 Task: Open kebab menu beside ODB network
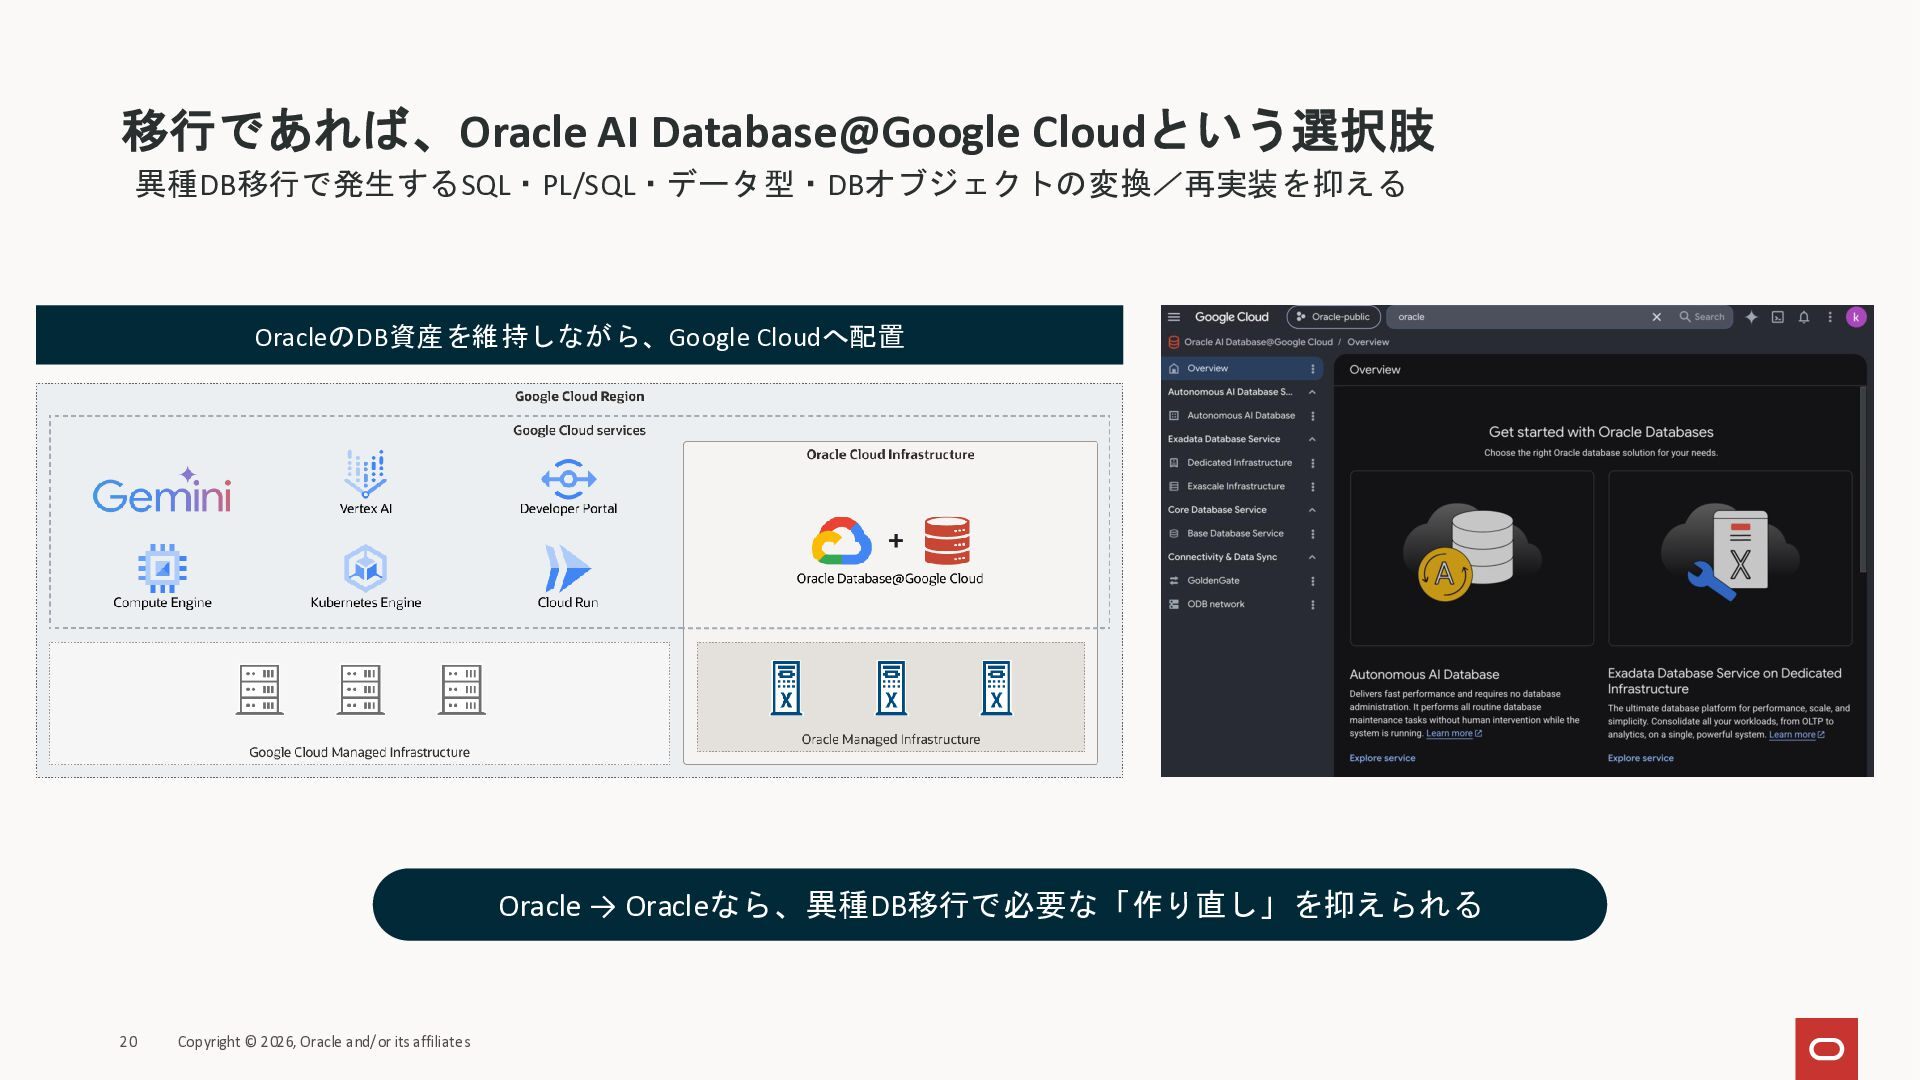tap(1313, 605)
